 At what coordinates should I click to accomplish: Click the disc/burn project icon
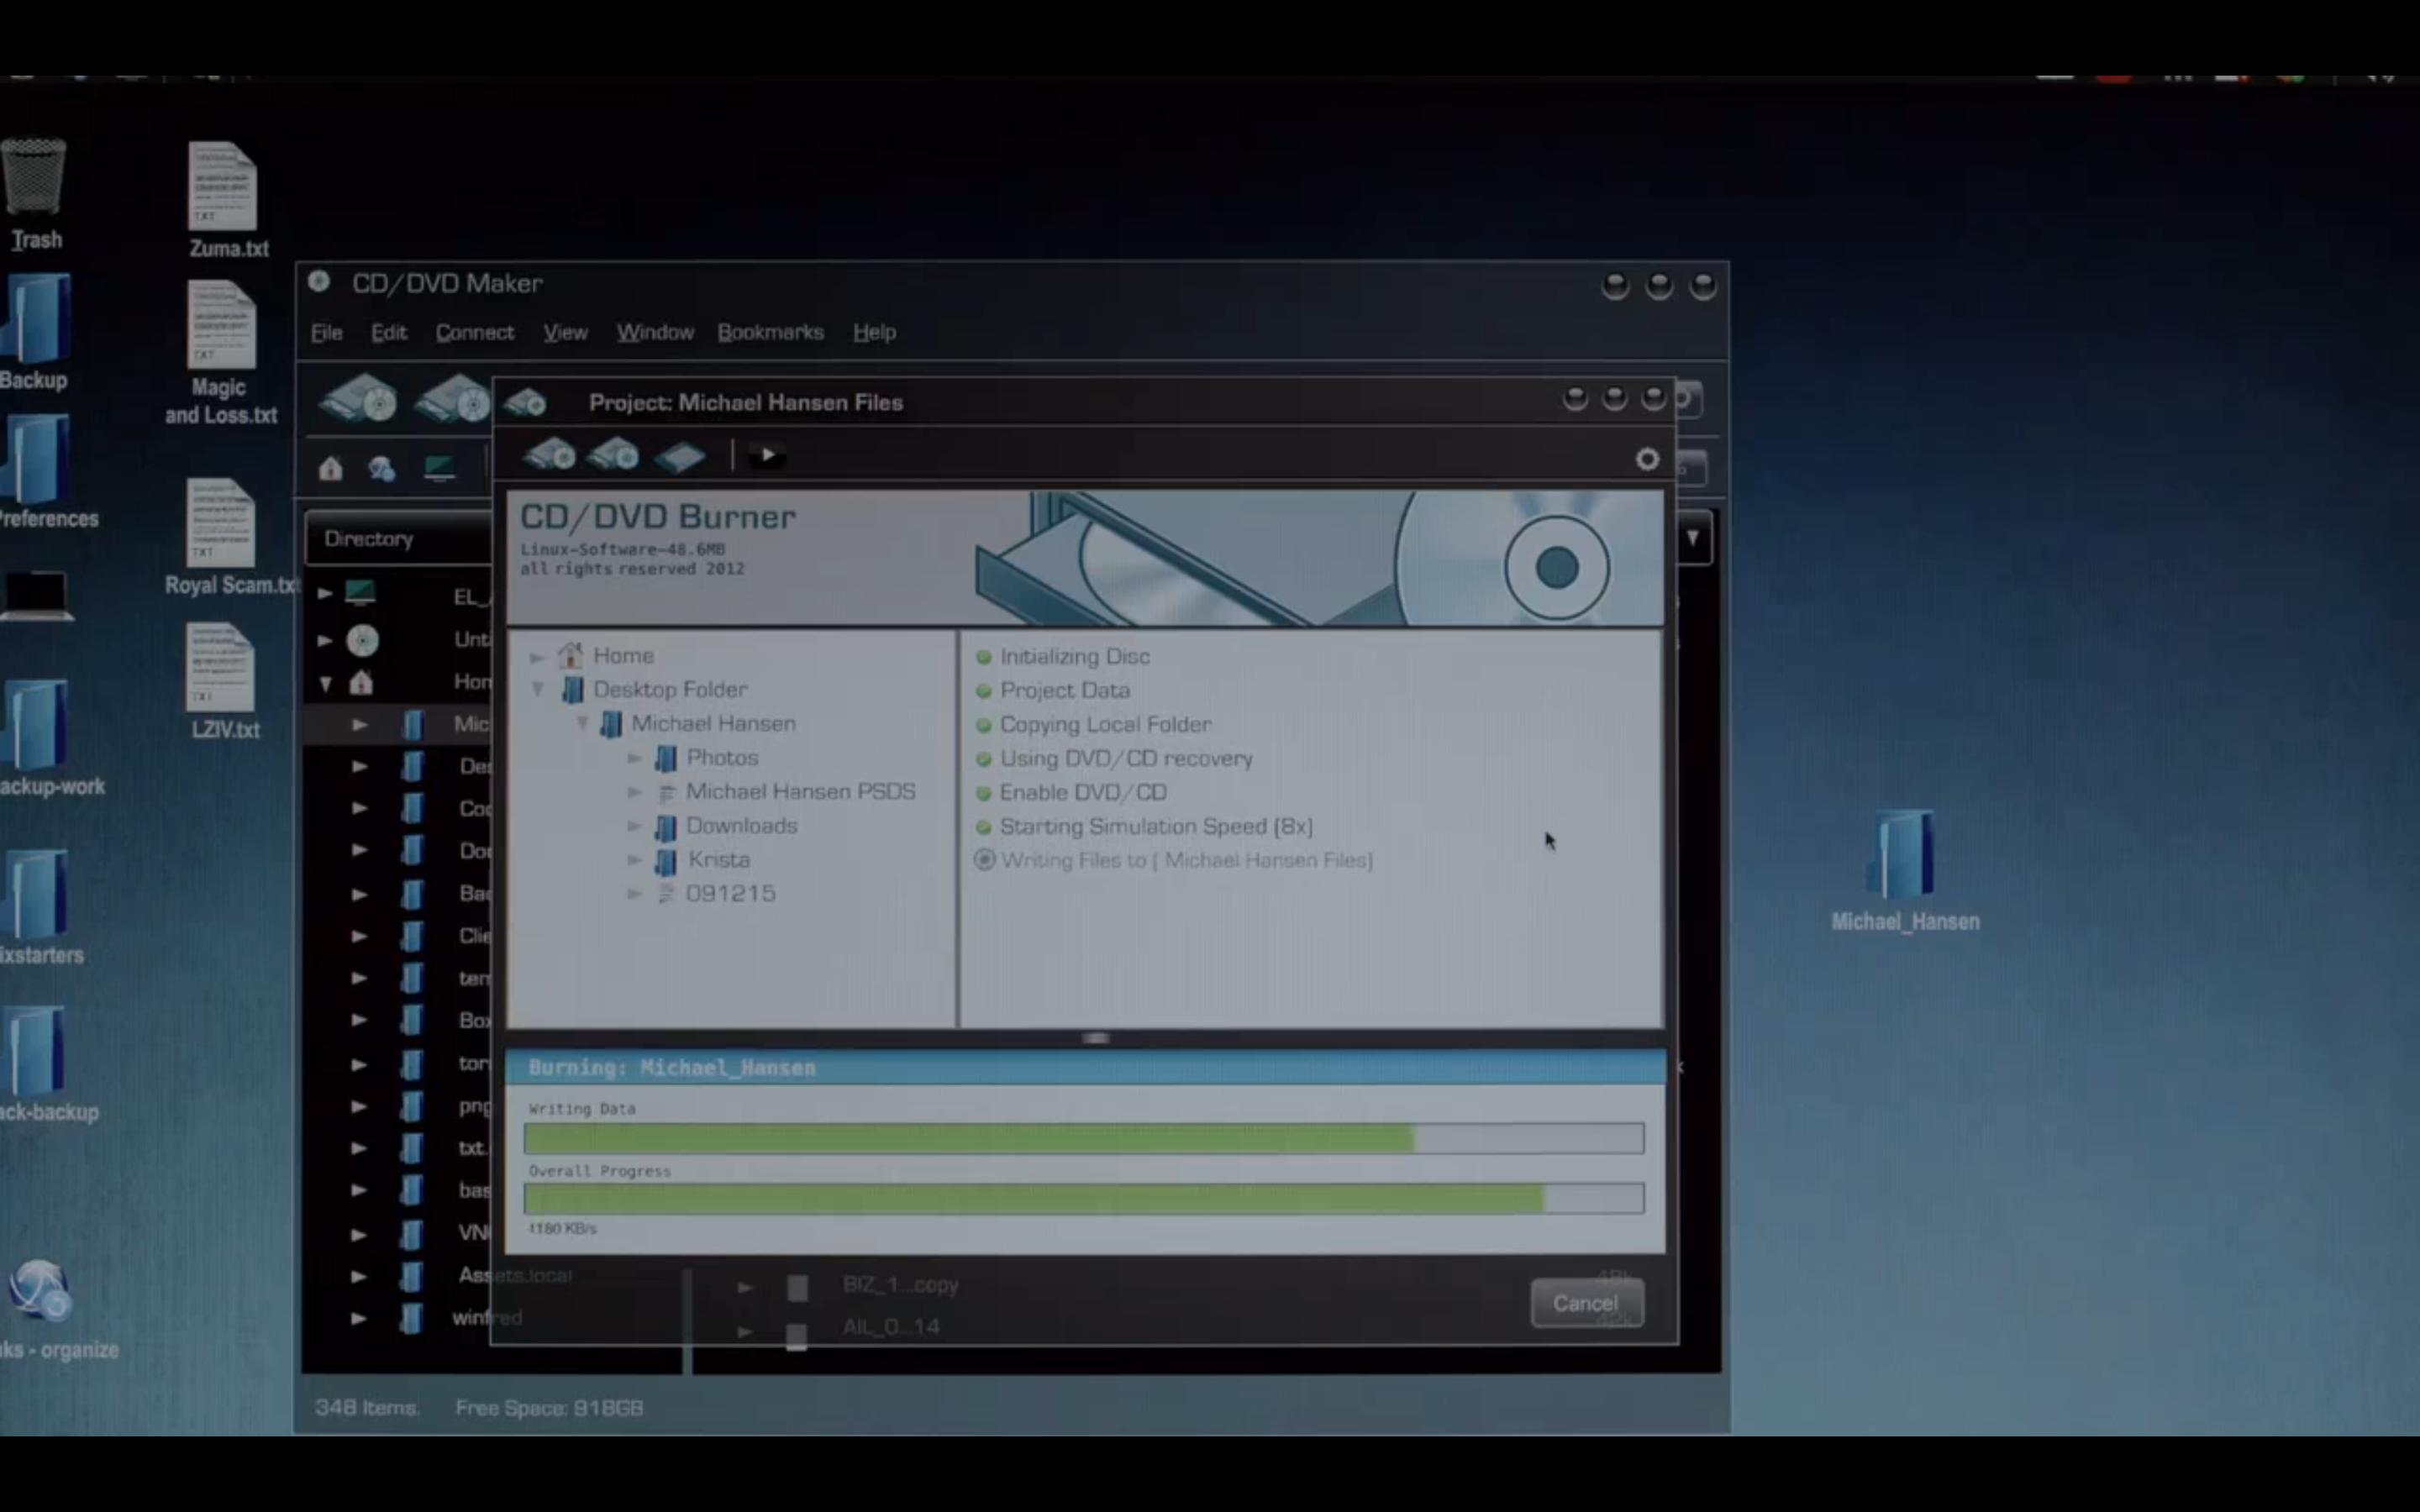tap(550, 454)
